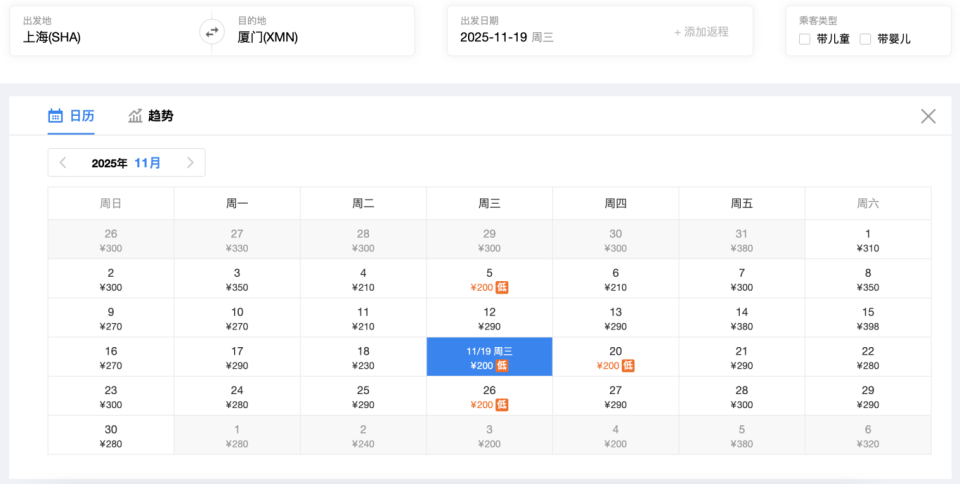
Task: Go to previous month with left arrow
Action: pyautogui.click(x=63, y=163)
